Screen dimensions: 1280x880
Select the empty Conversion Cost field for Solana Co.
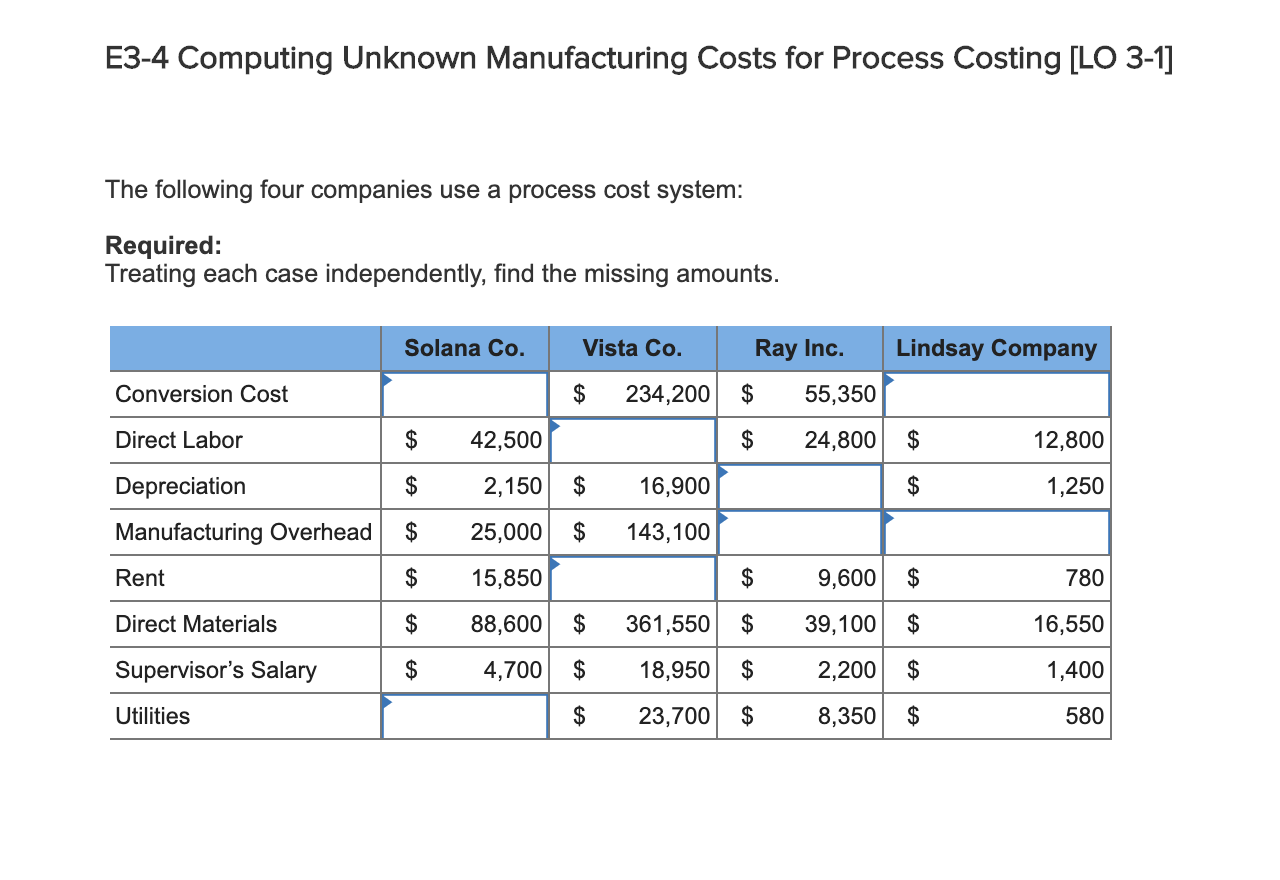tap(463, 394)
